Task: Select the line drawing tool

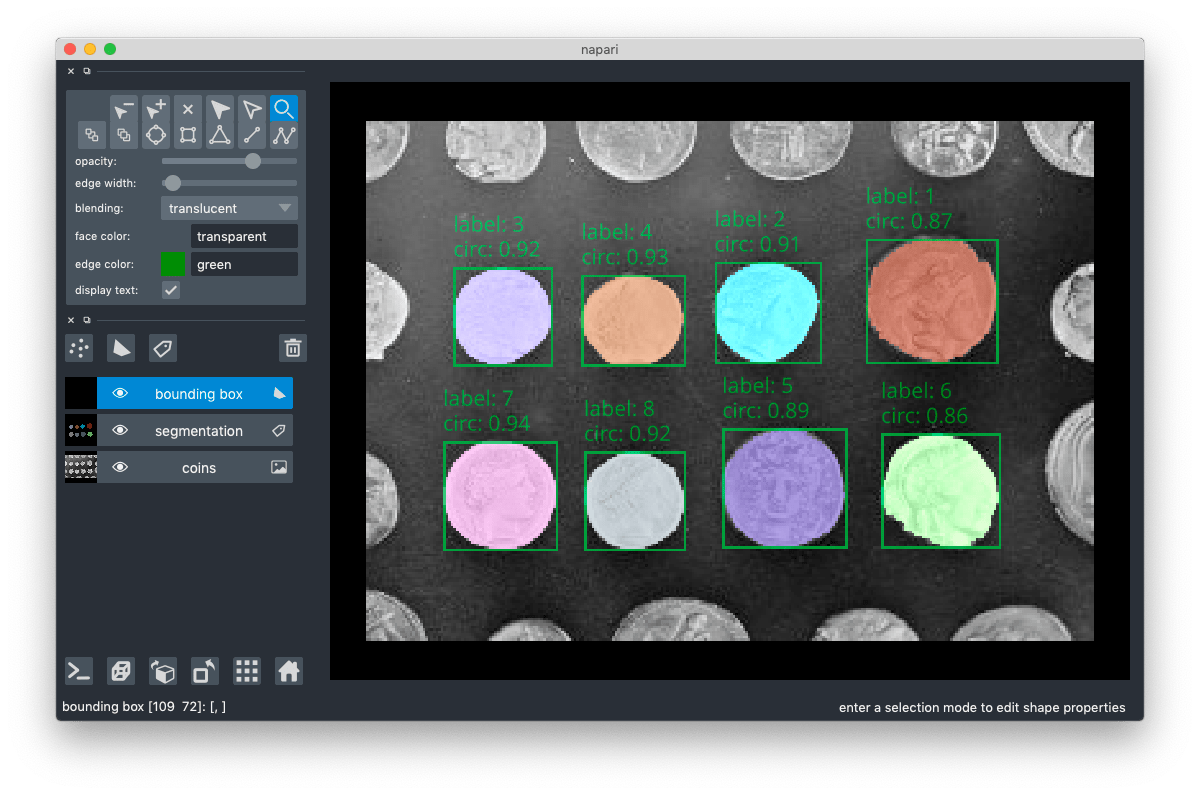Action: click(252, 134)
